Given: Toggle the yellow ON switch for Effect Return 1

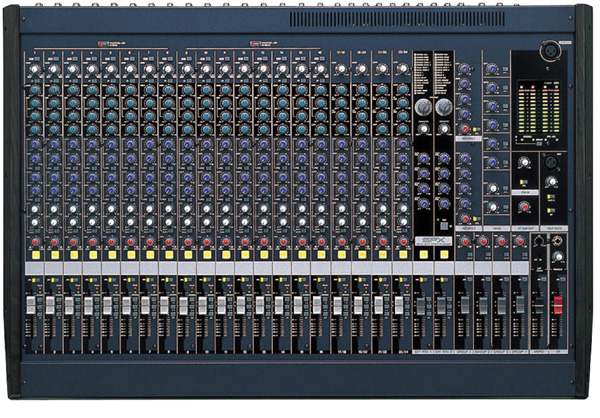Looking at the screenshot, I should pos(422,255).
